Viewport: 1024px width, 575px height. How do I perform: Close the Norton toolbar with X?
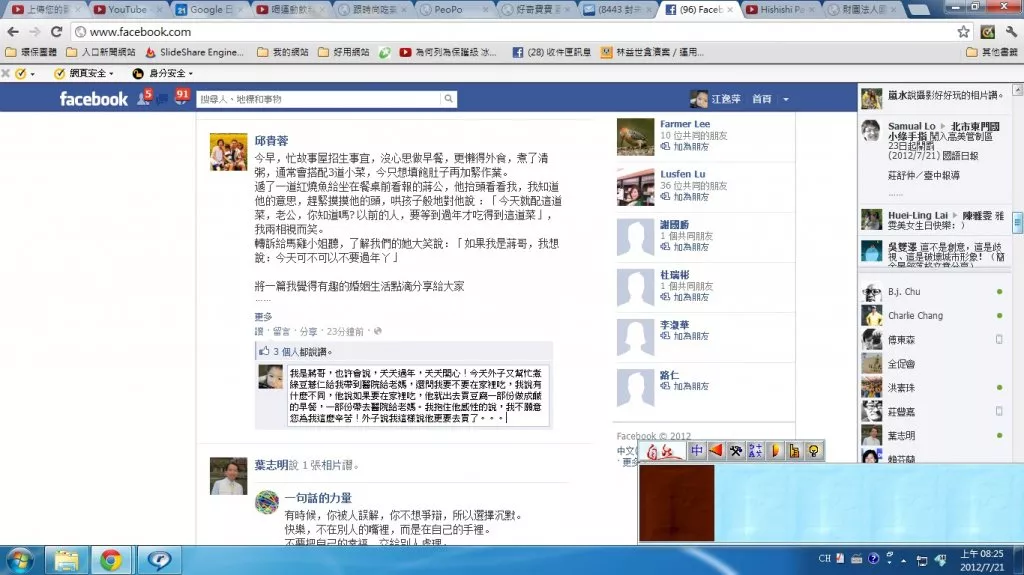tap(6, 73)
